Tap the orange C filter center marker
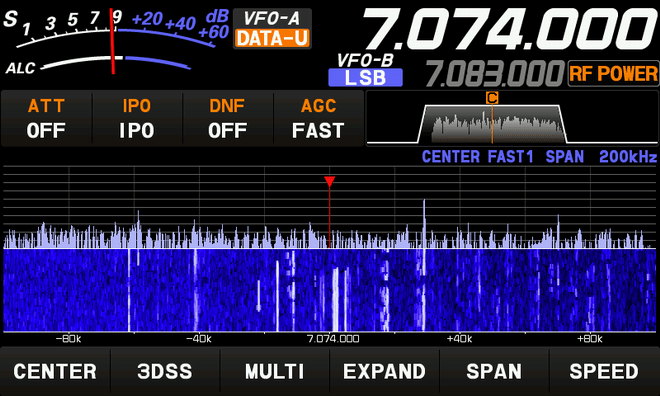This screenshot has width=660, height=396. point(492,98)
